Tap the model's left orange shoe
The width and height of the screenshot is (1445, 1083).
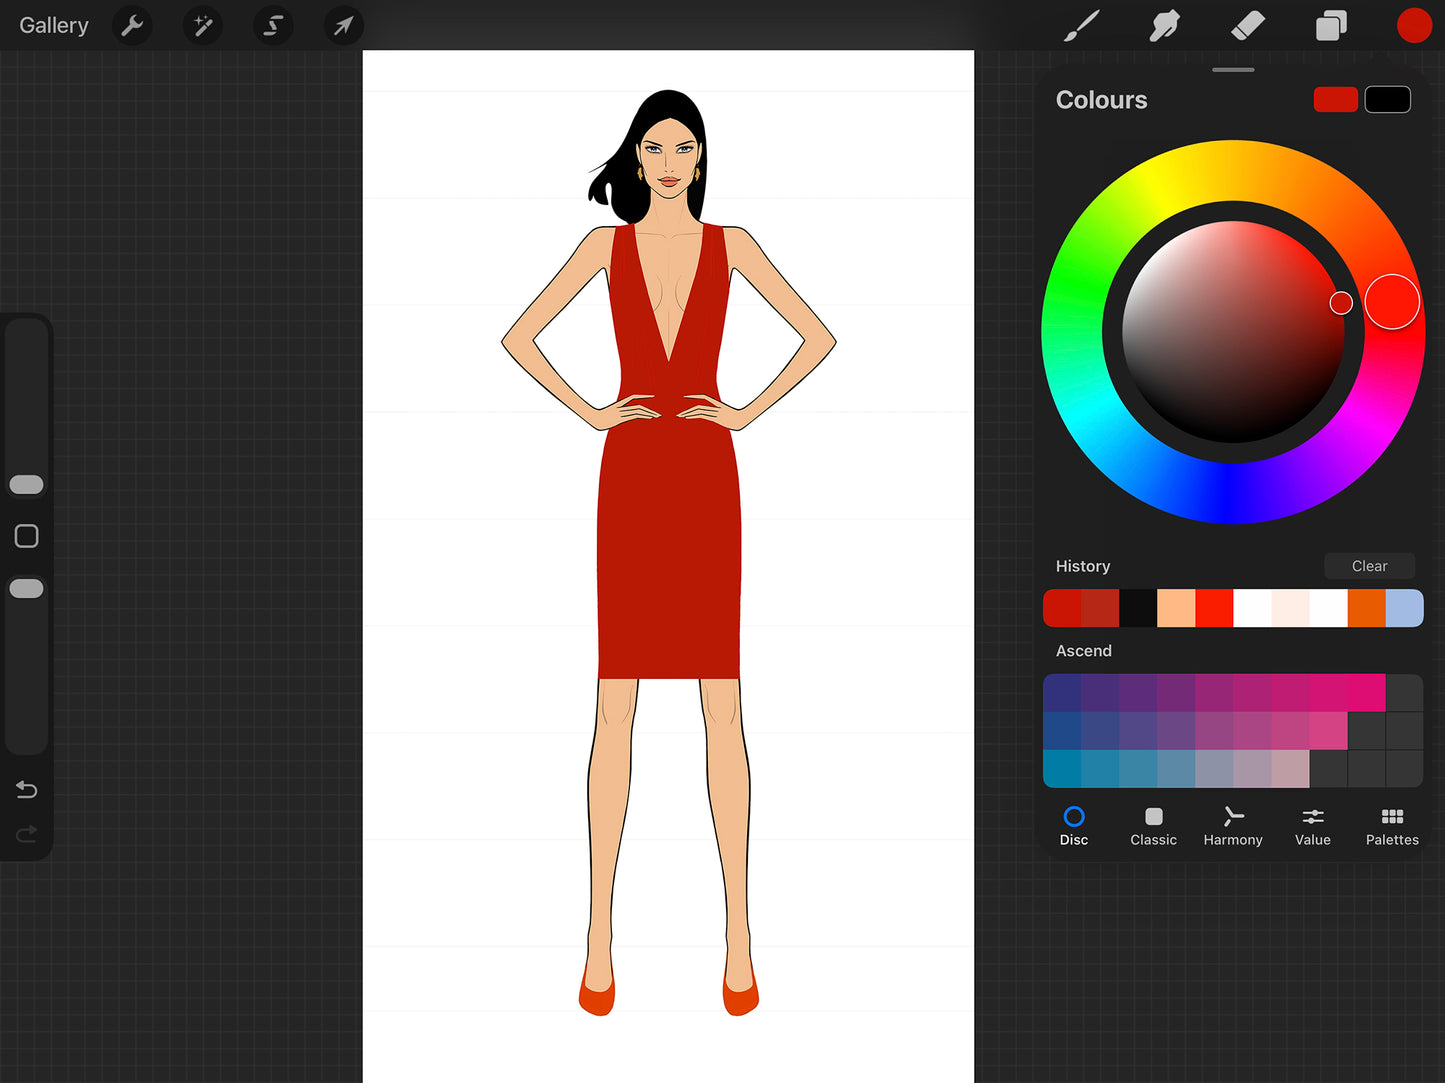click(x=740, y=990)
